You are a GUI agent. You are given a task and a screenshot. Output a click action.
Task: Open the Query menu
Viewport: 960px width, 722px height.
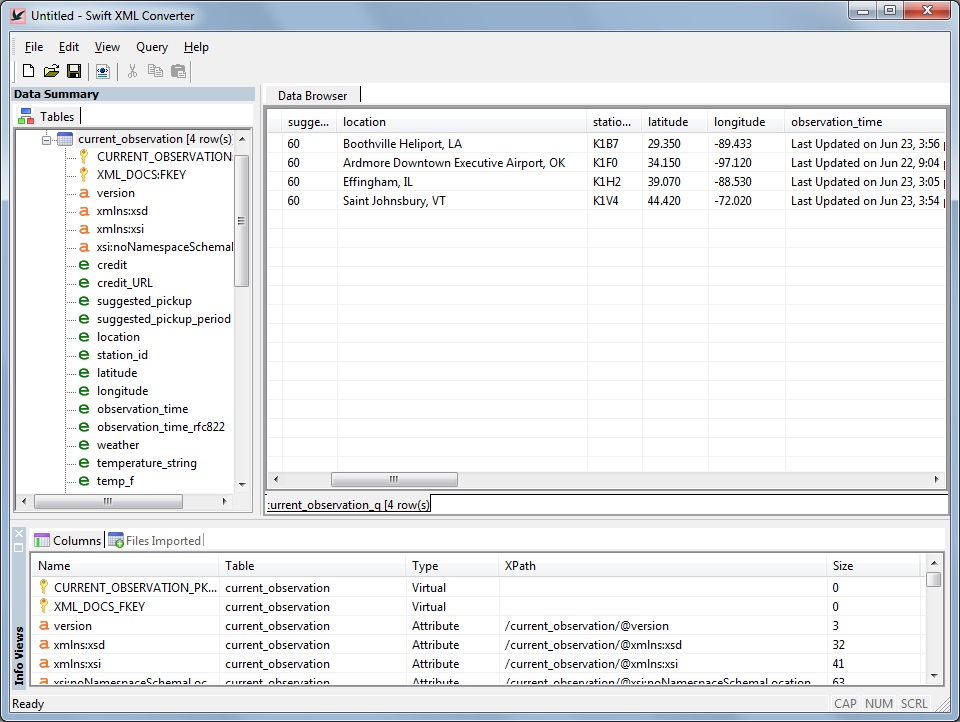(152, 47)
